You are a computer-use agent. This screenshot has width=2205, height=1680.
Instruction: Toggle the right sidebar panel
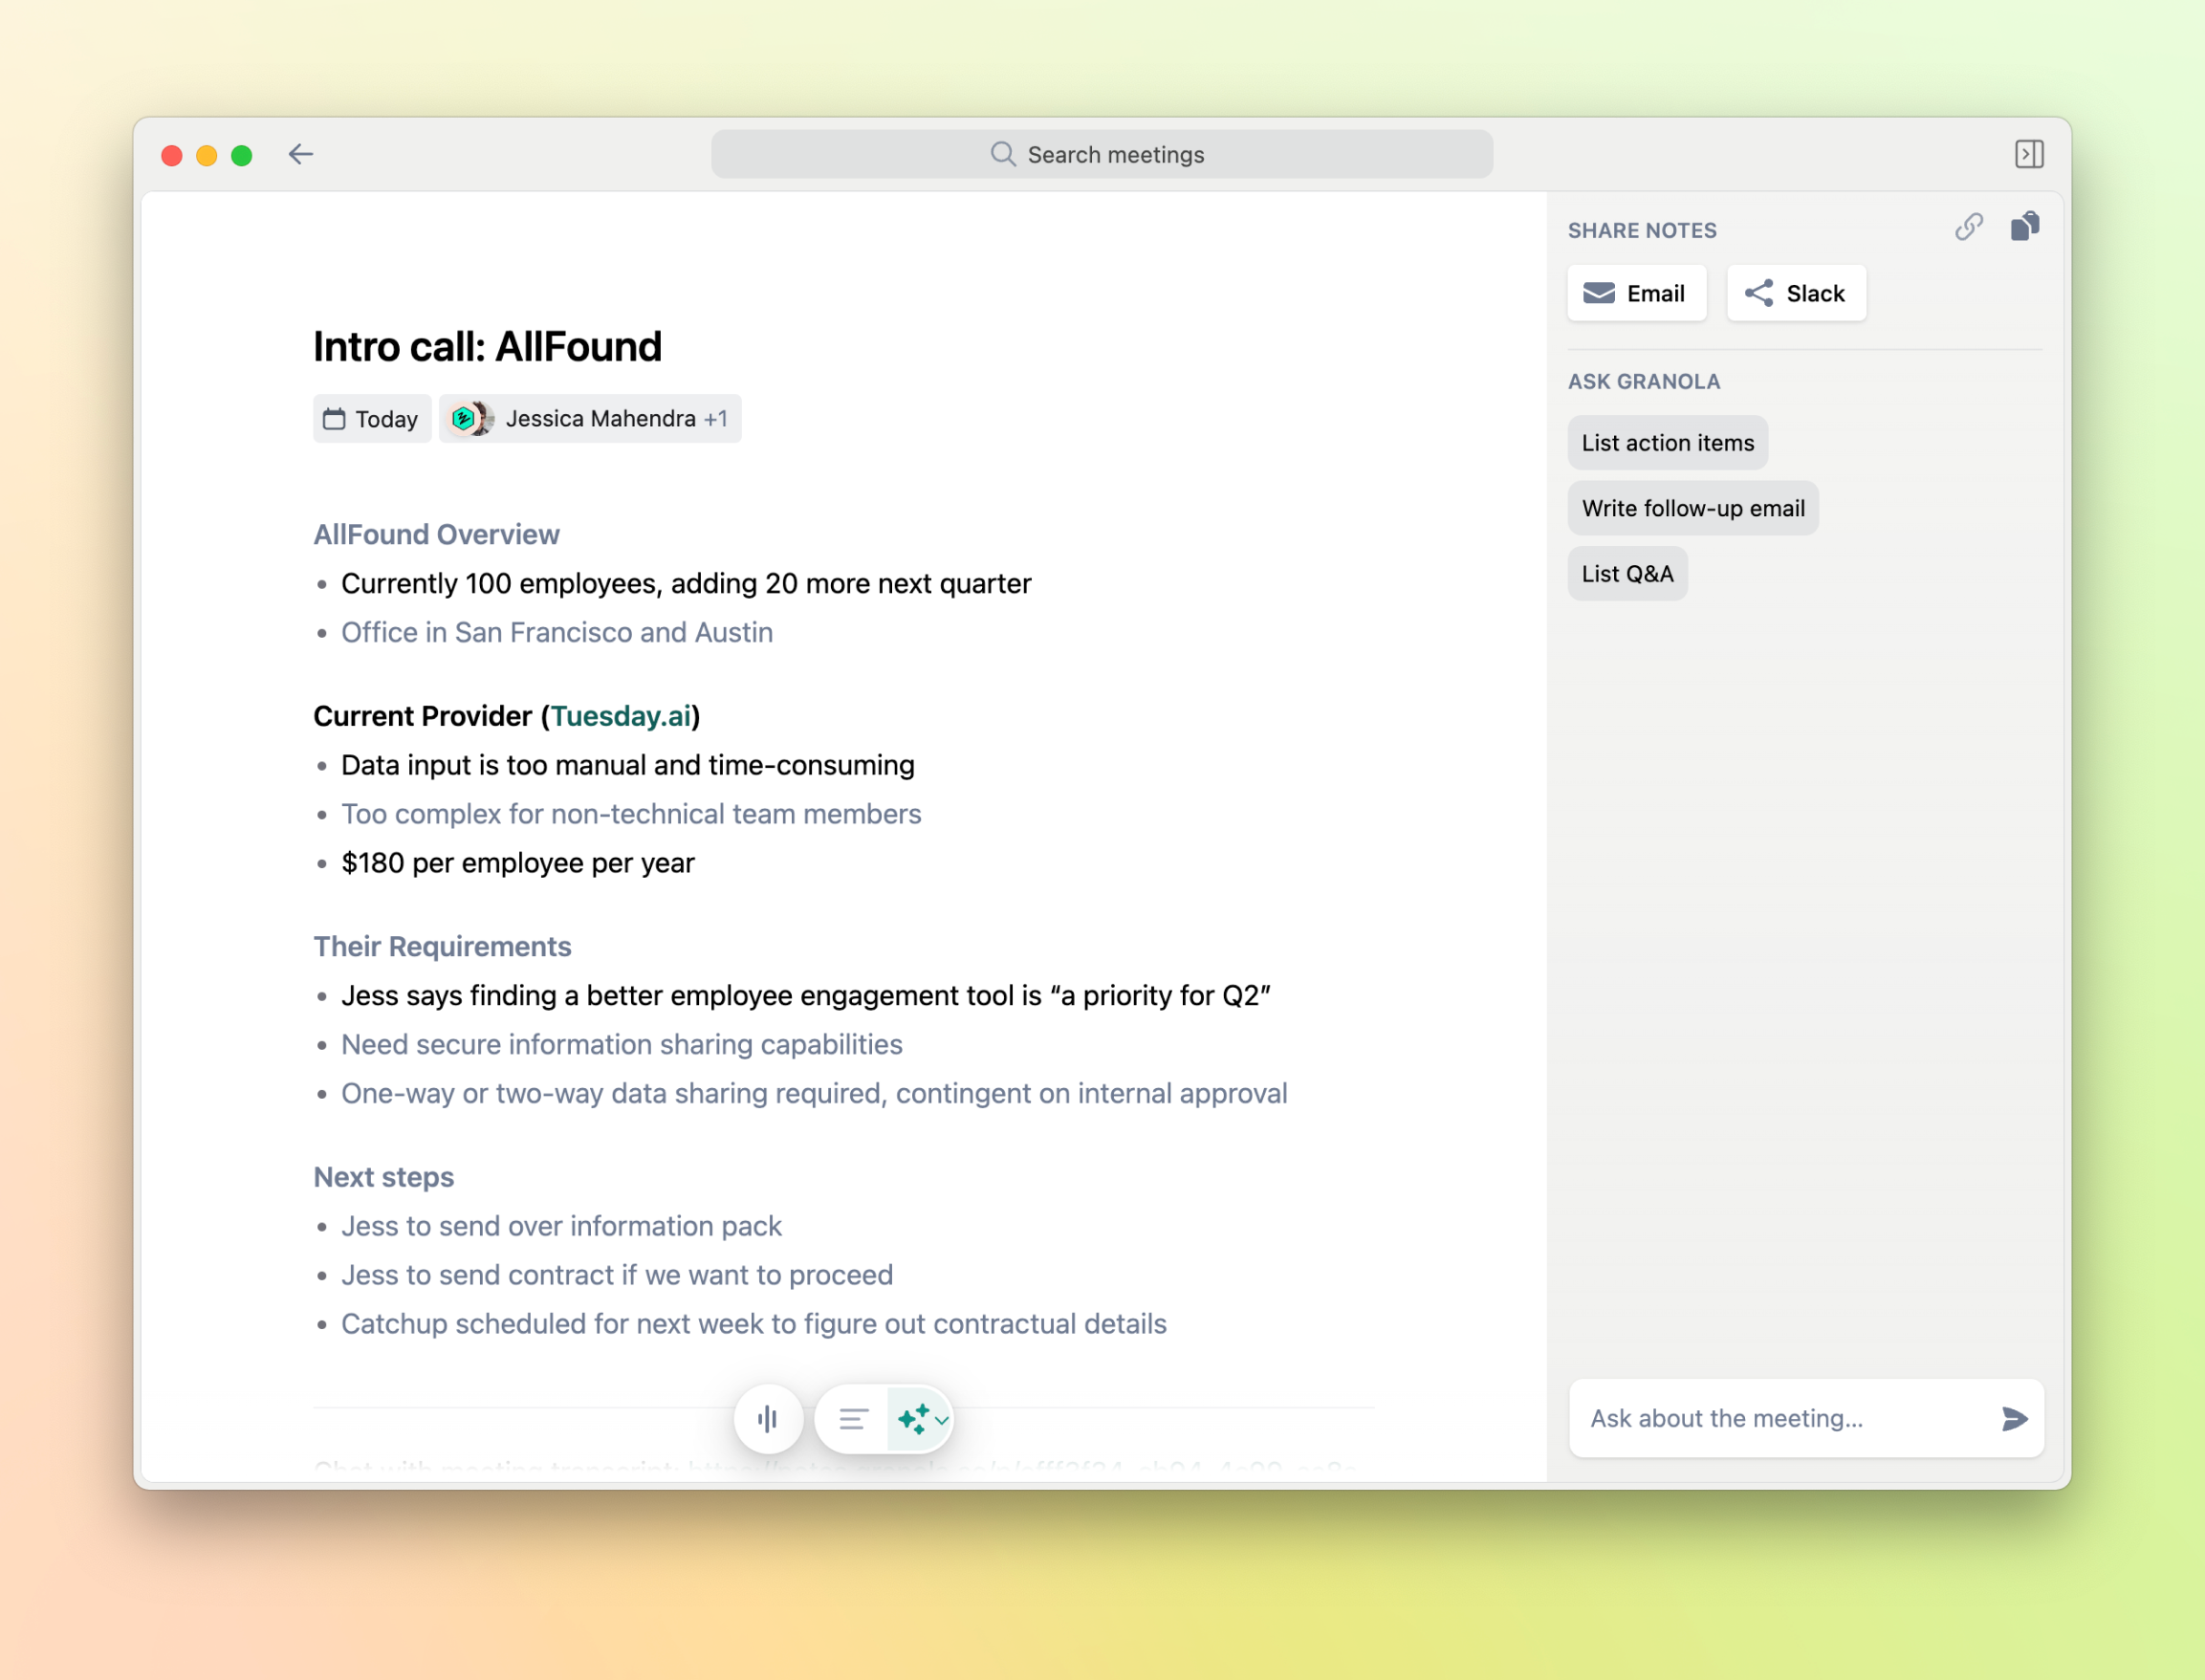(2030, 154)
